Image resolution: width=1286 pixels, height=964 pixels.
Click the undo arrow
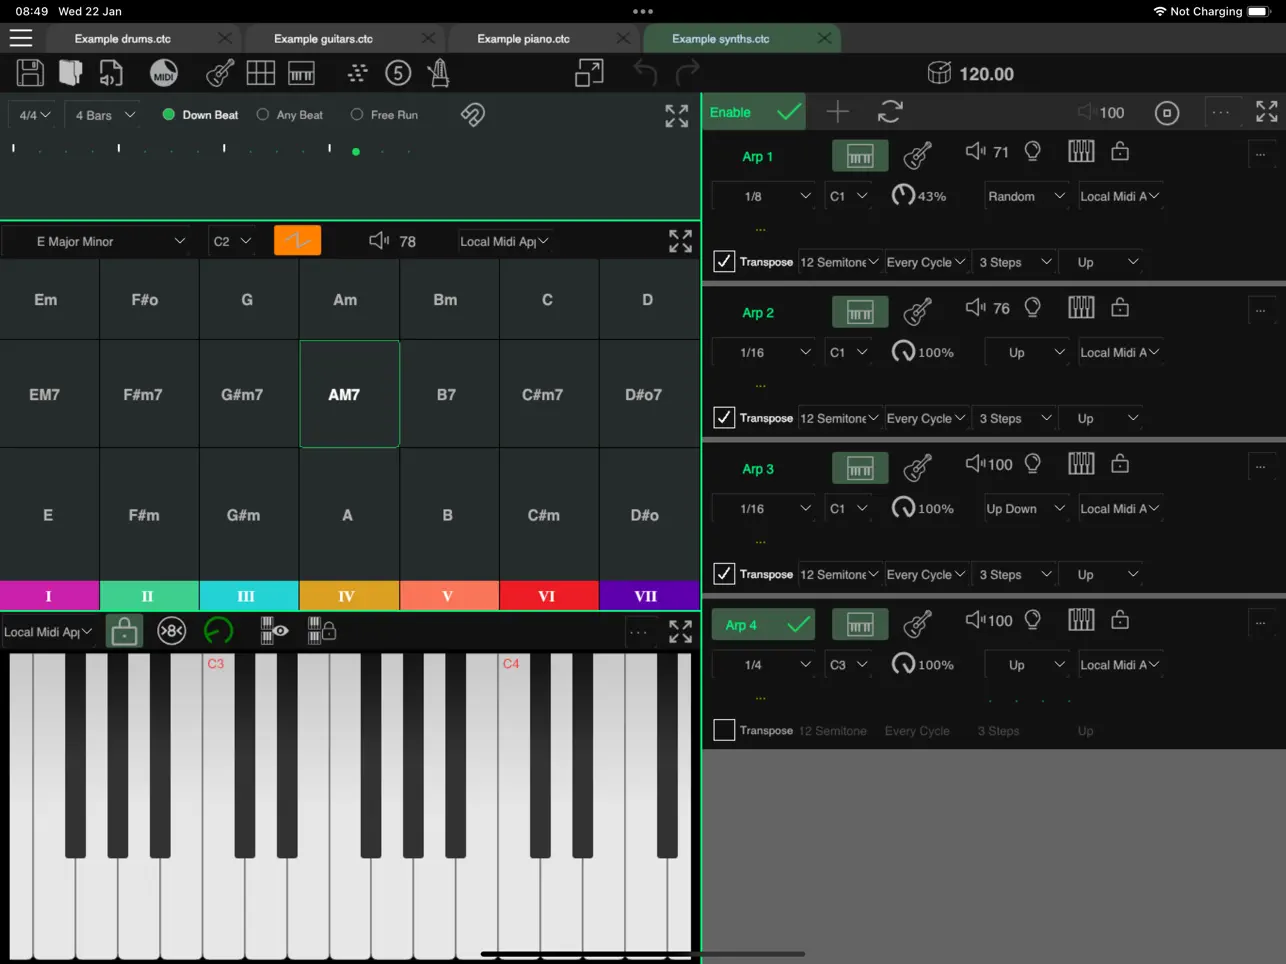tap(646, 73)
